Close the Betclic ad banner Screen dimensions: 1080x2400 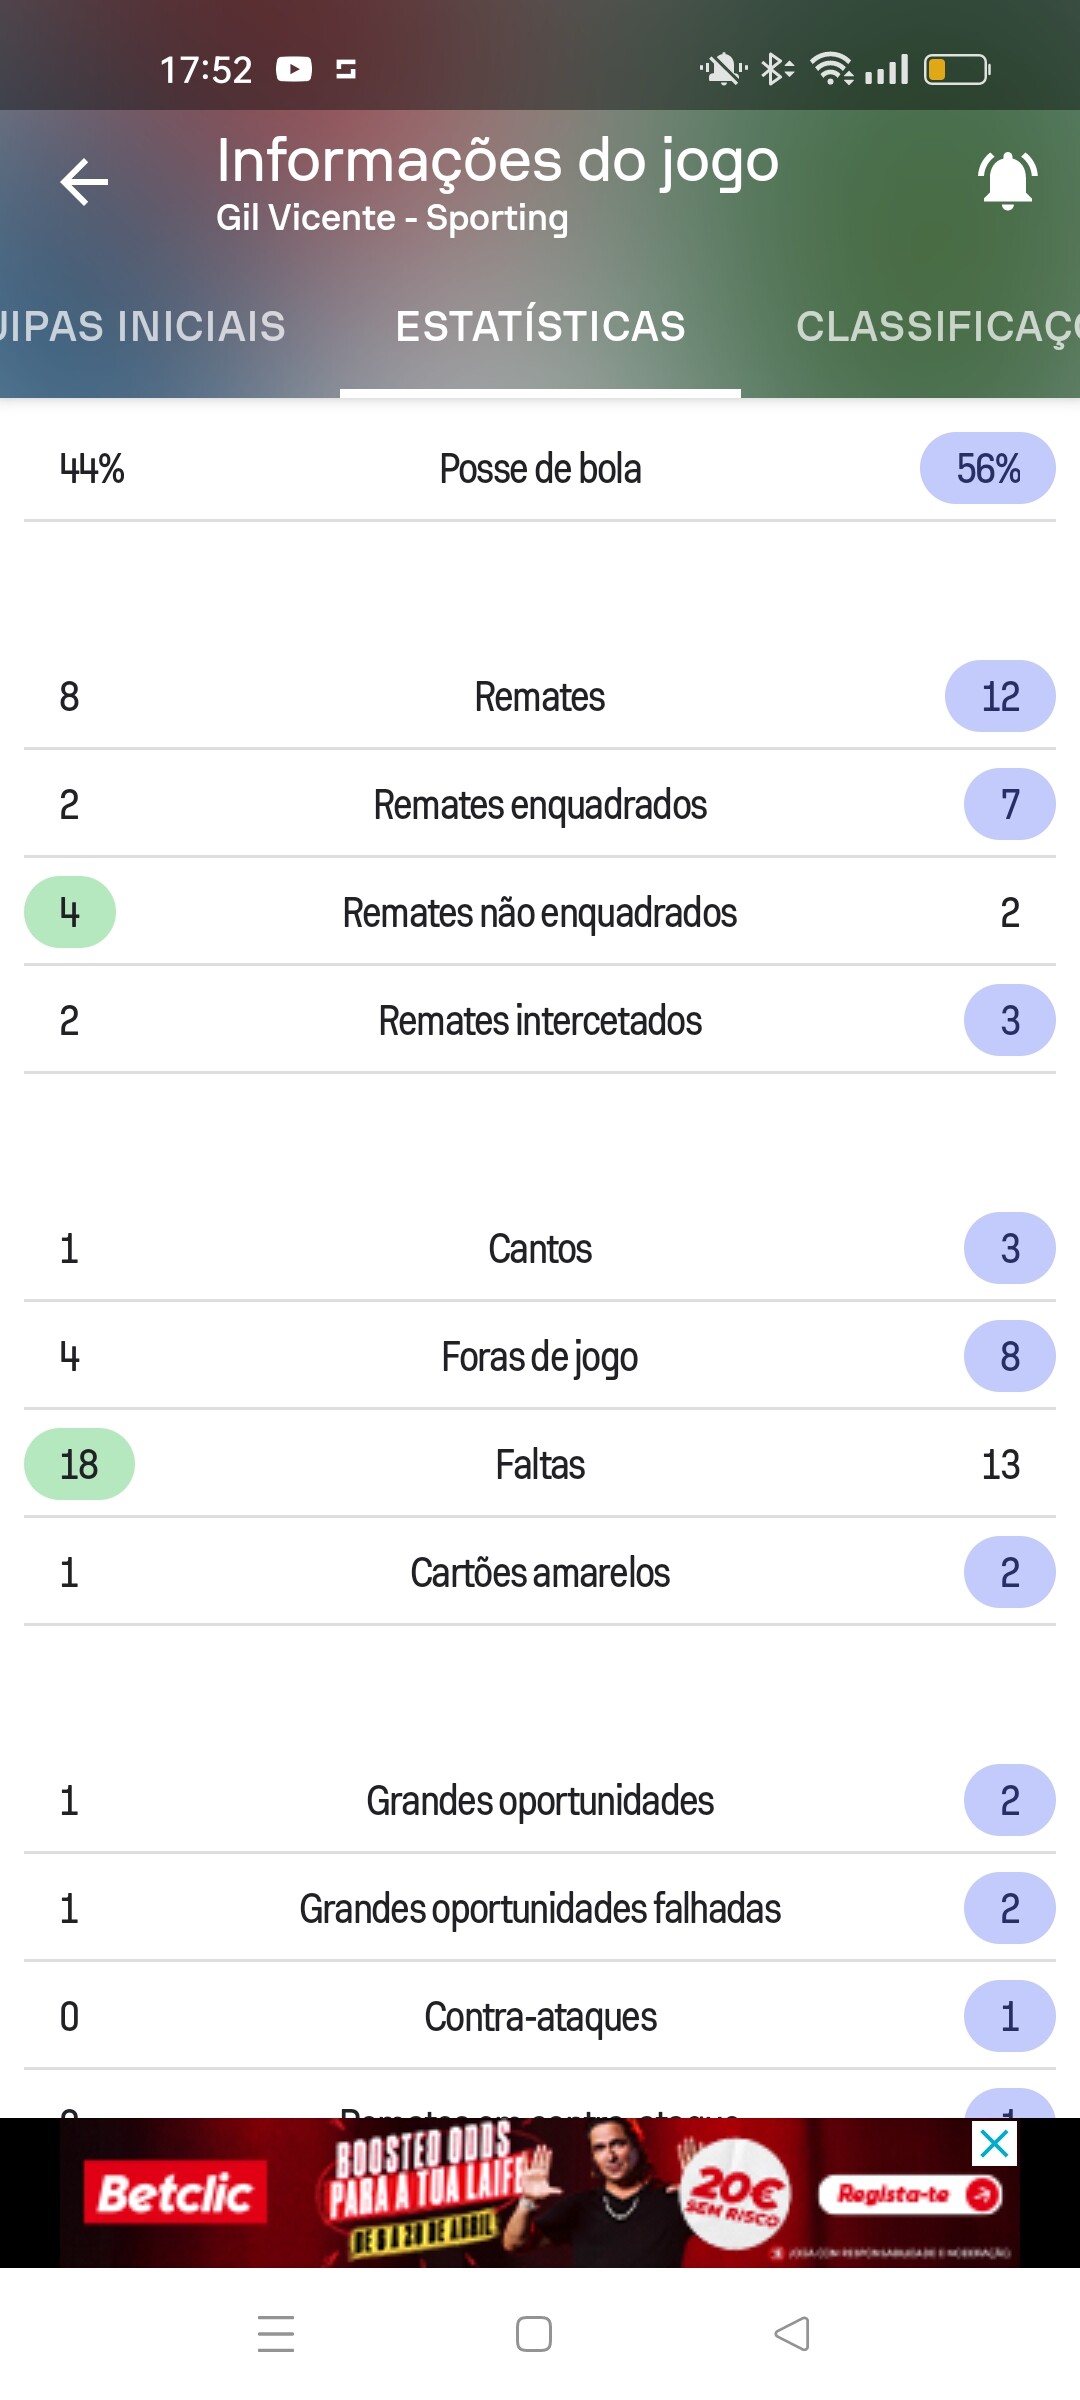tap(994, 2143)
